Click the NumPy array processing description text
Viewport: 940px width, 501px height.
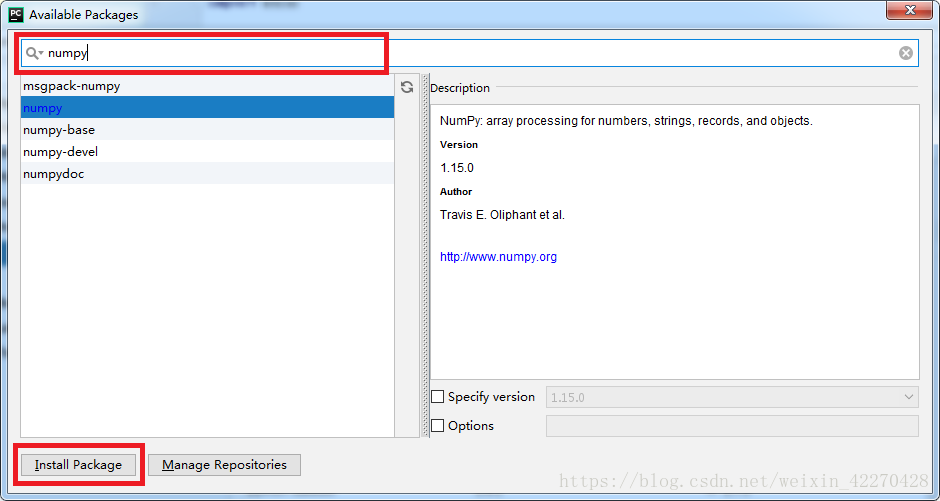(626, 120)
